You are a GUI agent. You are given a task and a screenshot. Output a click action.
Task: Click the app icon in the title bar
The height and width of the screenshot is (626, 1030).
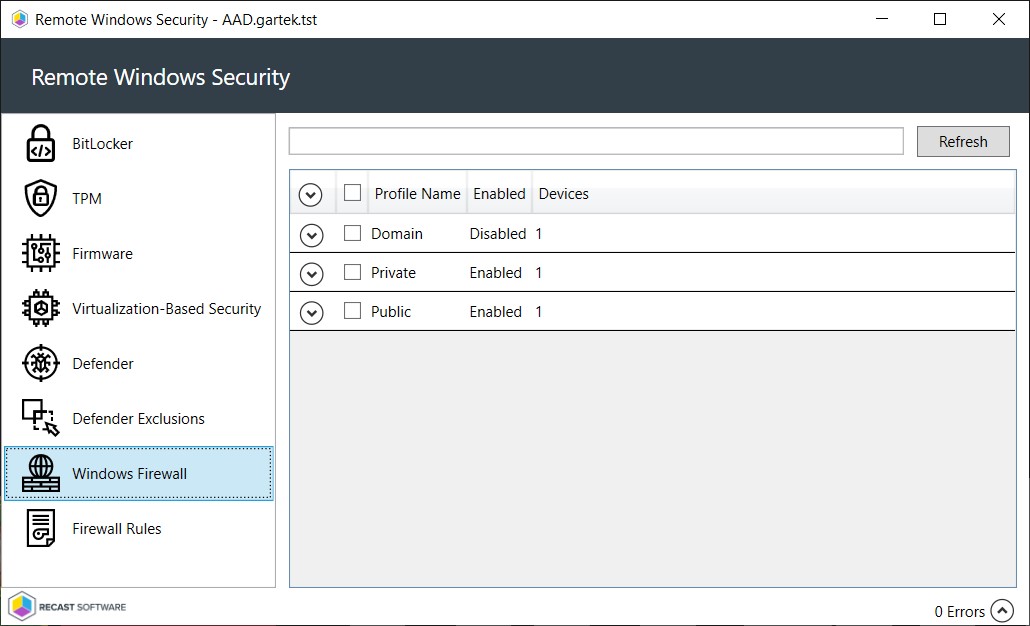click(20, 19)
